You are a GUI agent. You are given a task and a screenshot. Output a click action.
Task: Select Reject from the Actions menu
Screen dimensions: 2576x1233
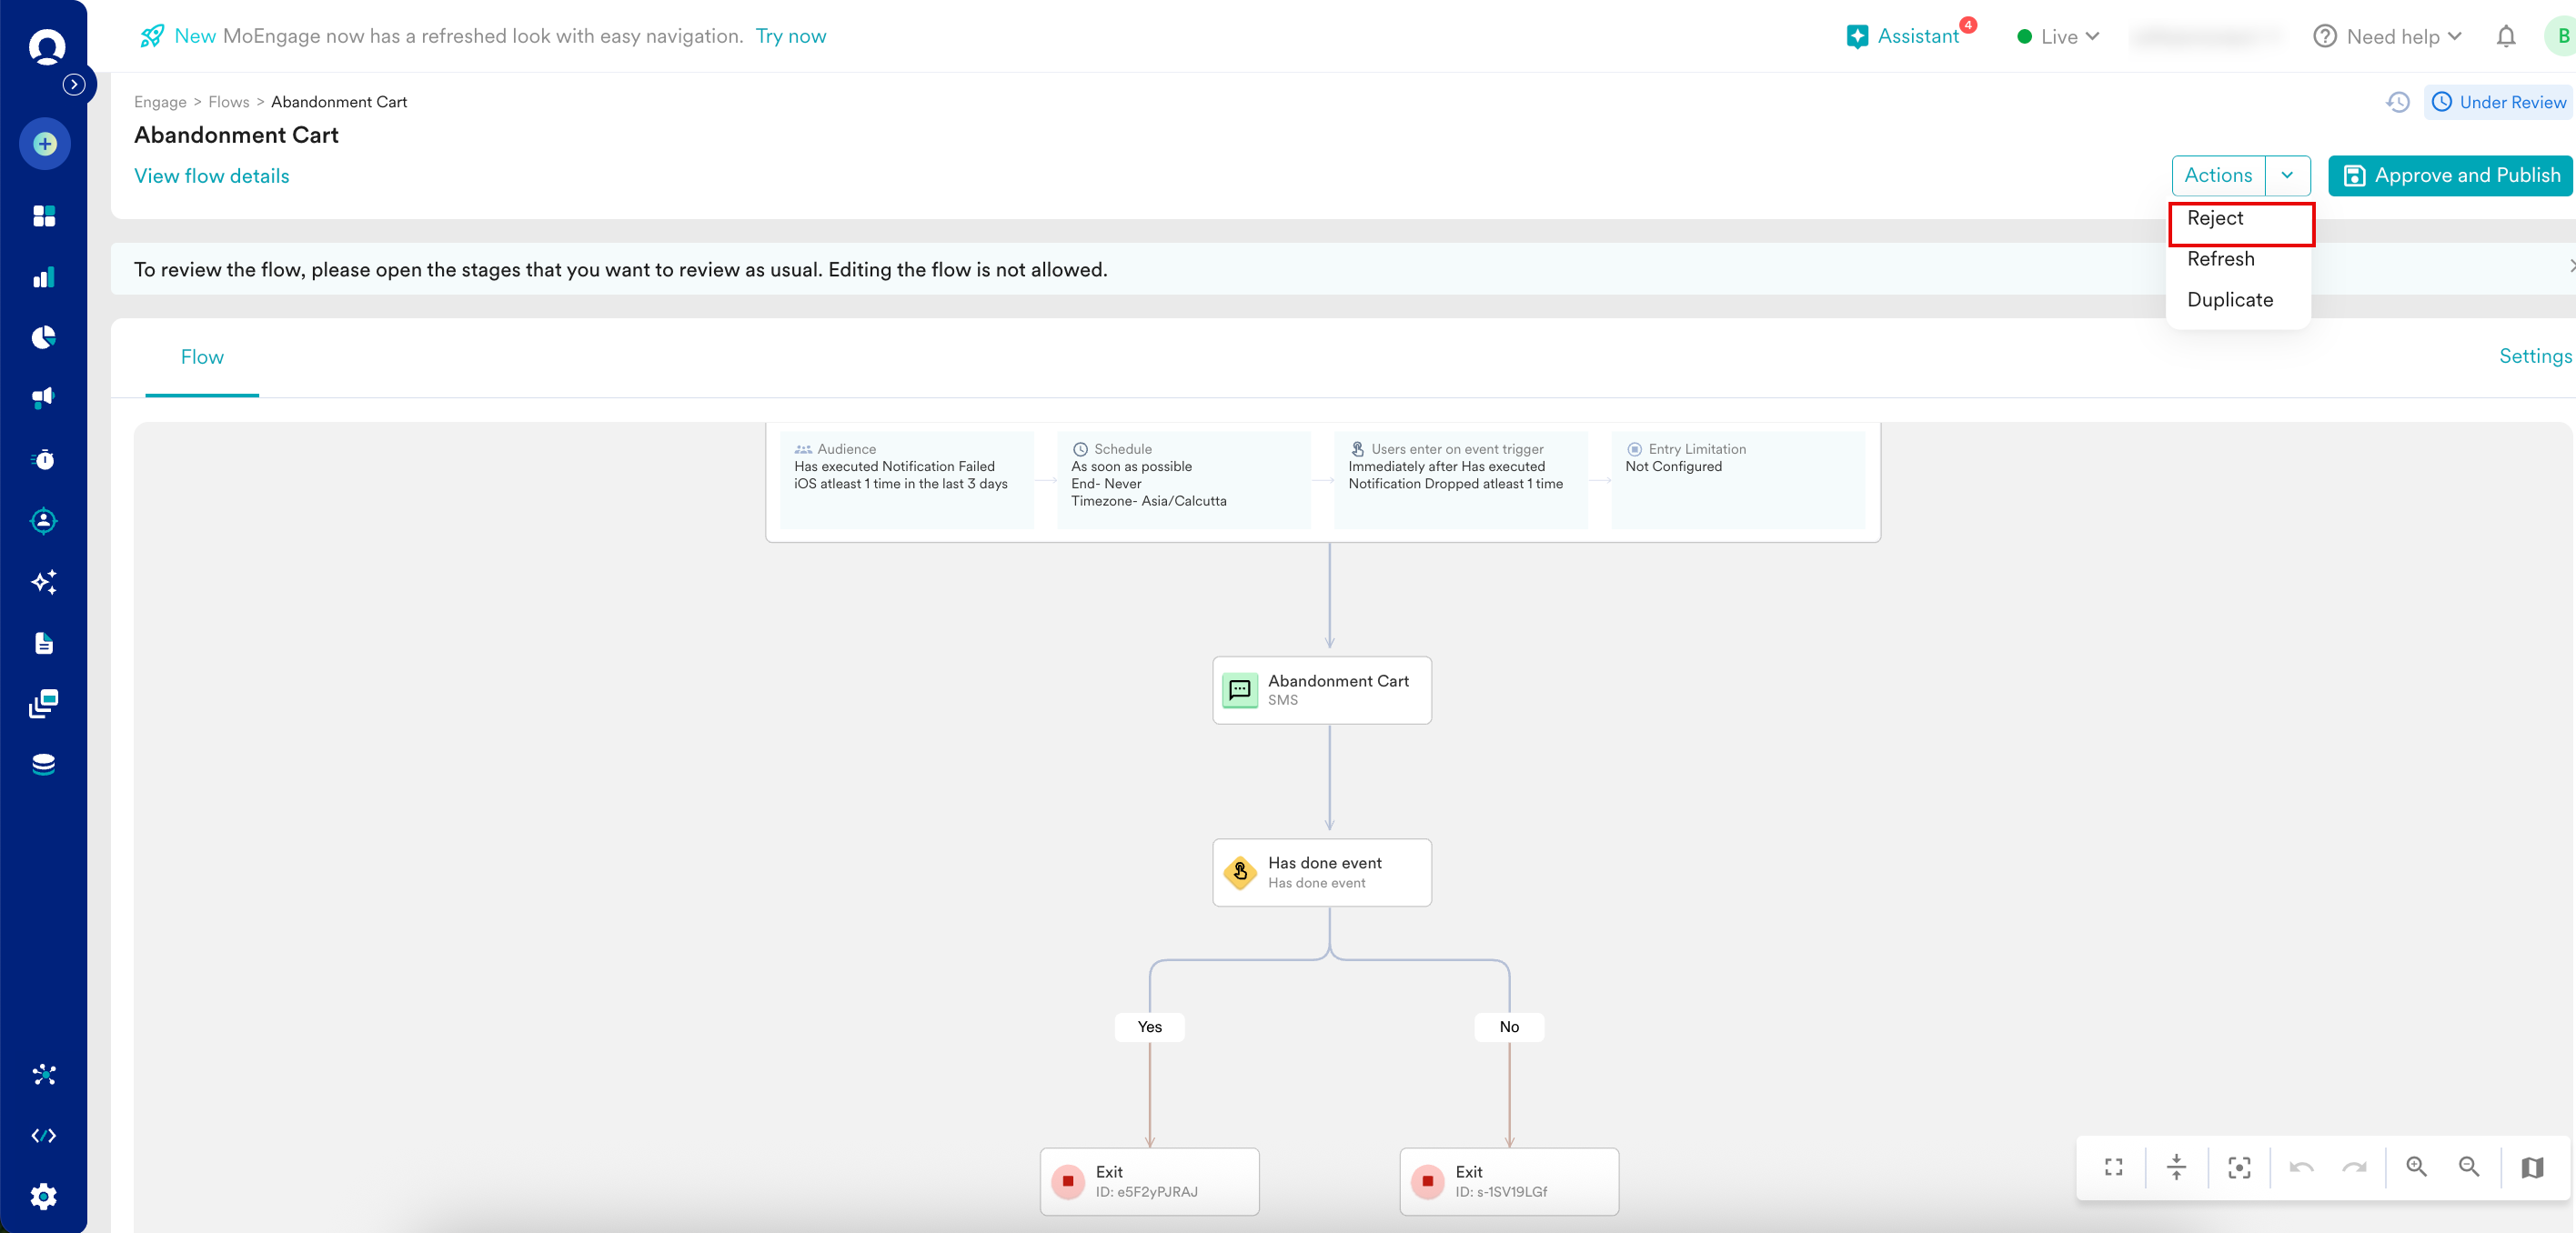tap(2215, 219)
